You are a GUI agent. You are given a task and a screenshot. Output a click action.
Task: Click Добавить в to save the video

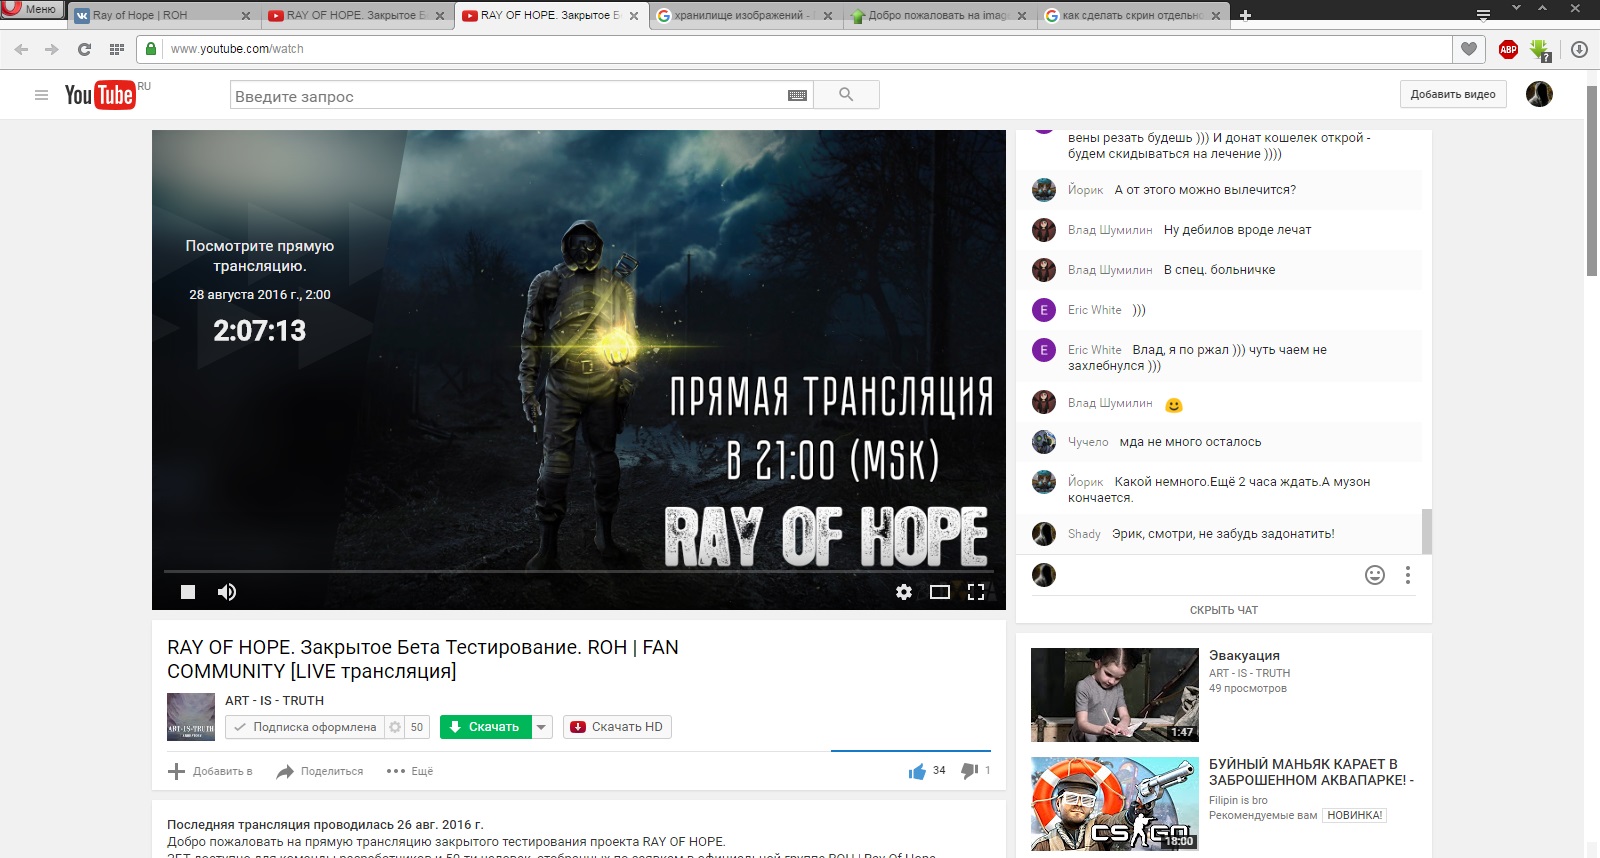(210, 771)
